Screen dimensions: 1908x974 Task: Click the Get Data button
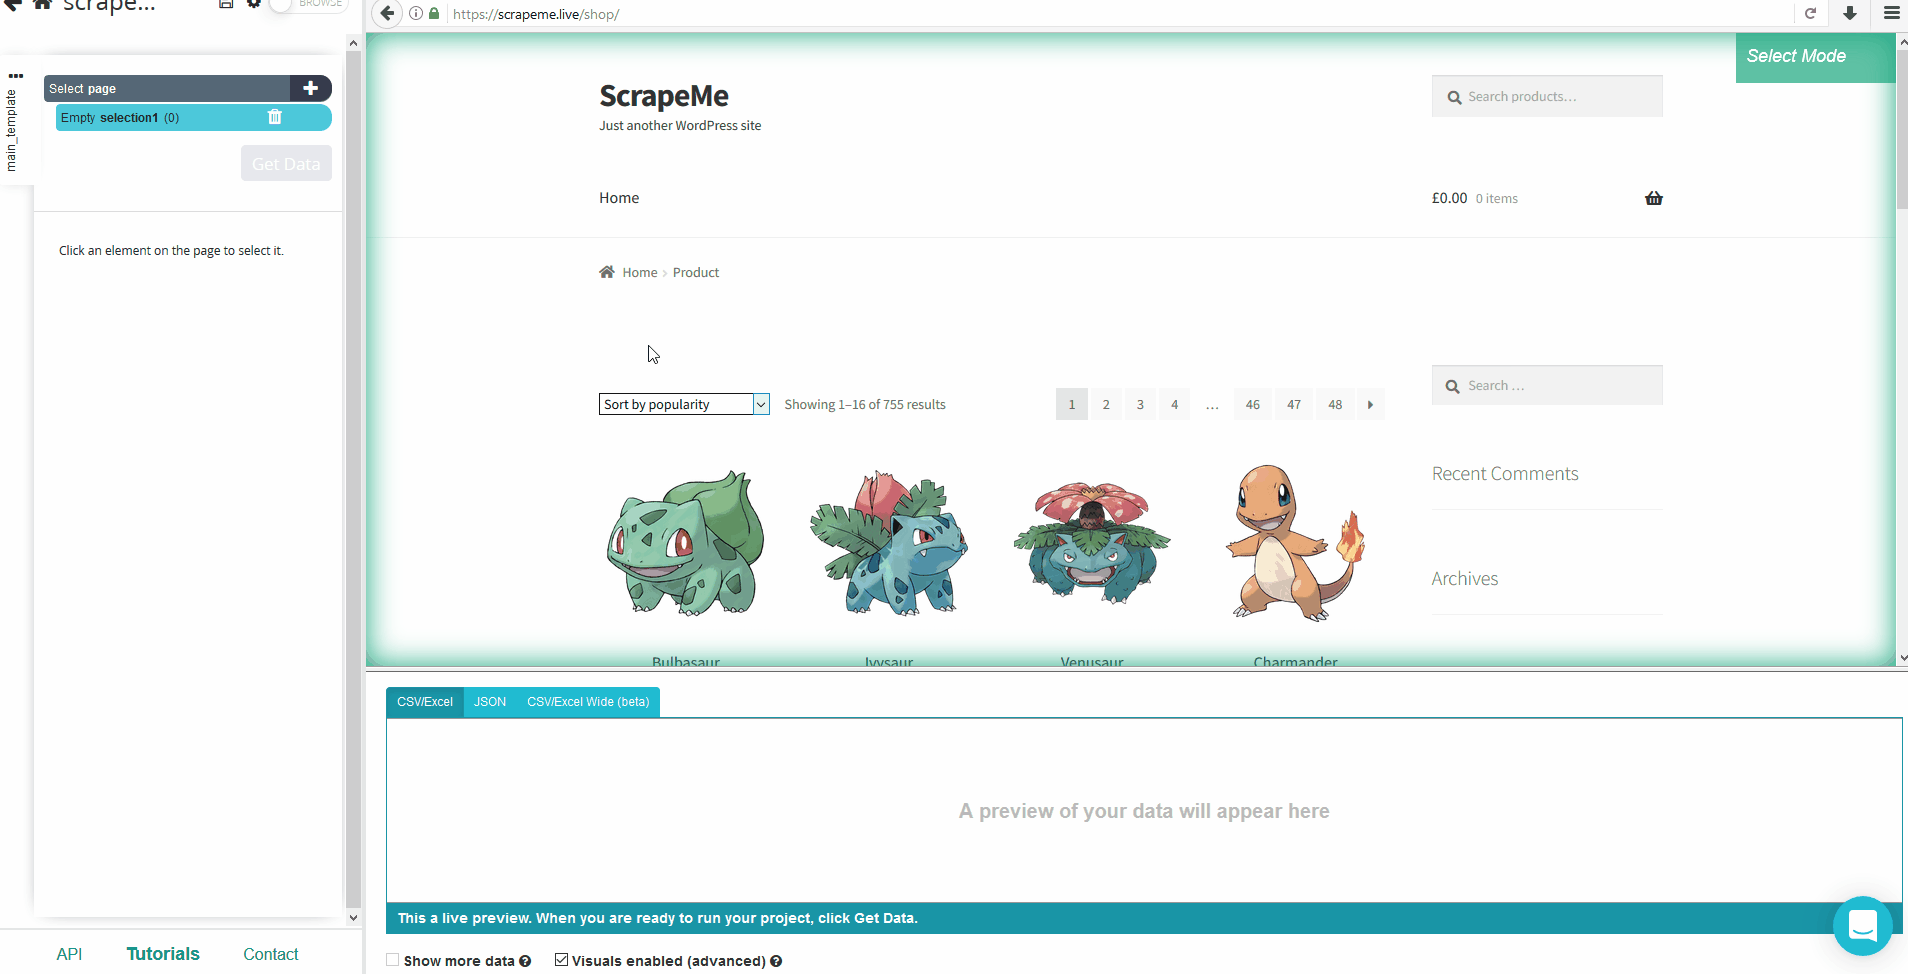(286, 163)
